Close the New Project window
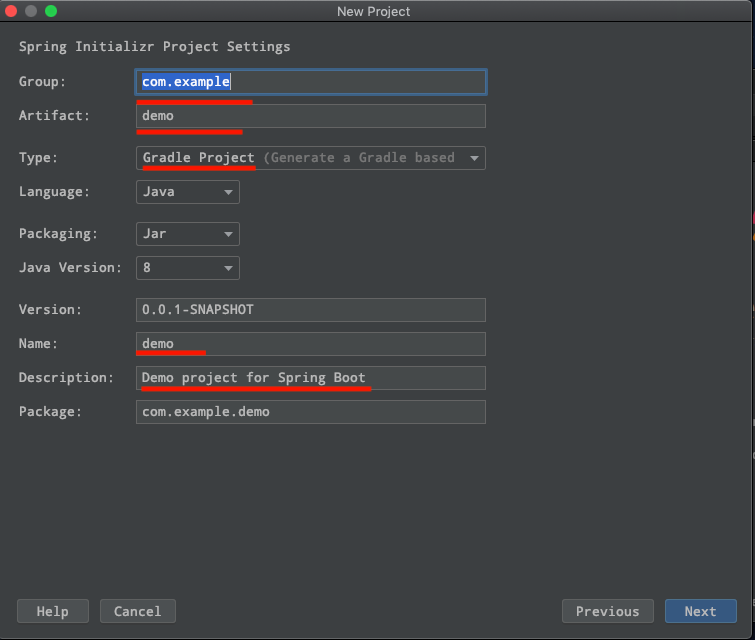 pos(11,11)
